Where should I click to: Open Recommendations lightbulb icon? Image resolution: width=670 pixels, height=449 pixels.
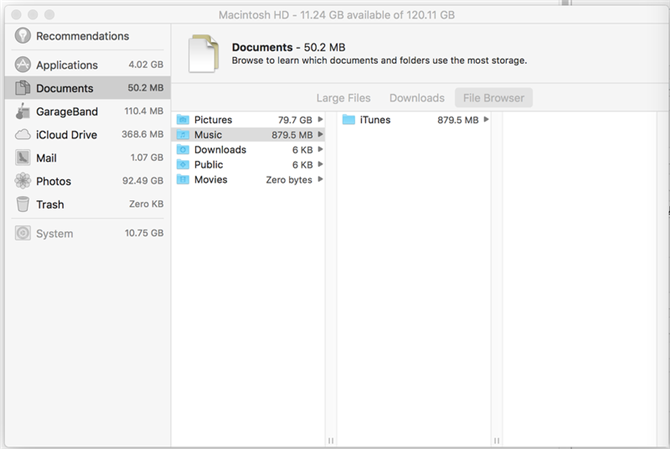(x=23, y=35)
